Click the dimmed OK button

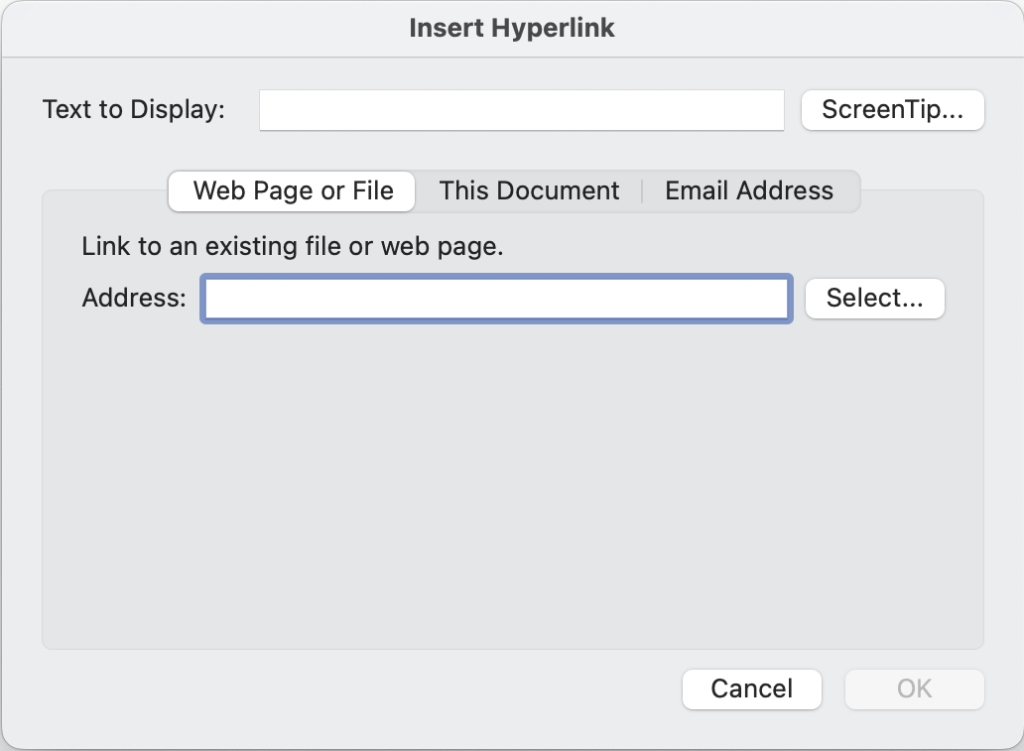click(x=914, y=688)
